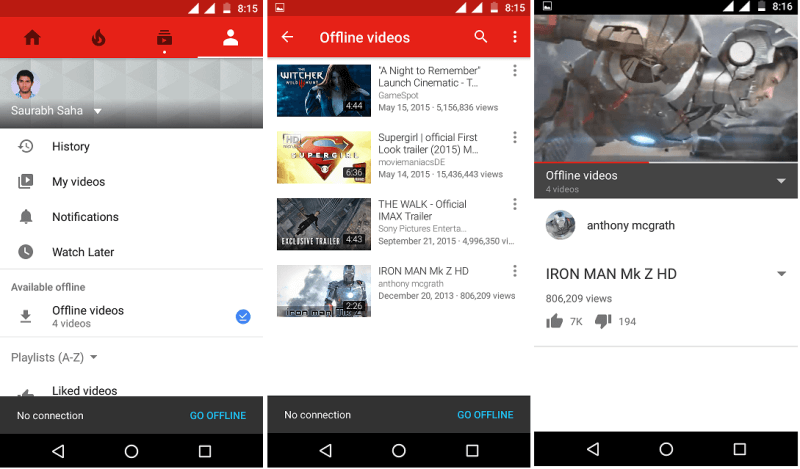Open THE WALK video thumbnail
Image resolution: width=800 pixels, height=469 pixels.
(x=324, y=224)
